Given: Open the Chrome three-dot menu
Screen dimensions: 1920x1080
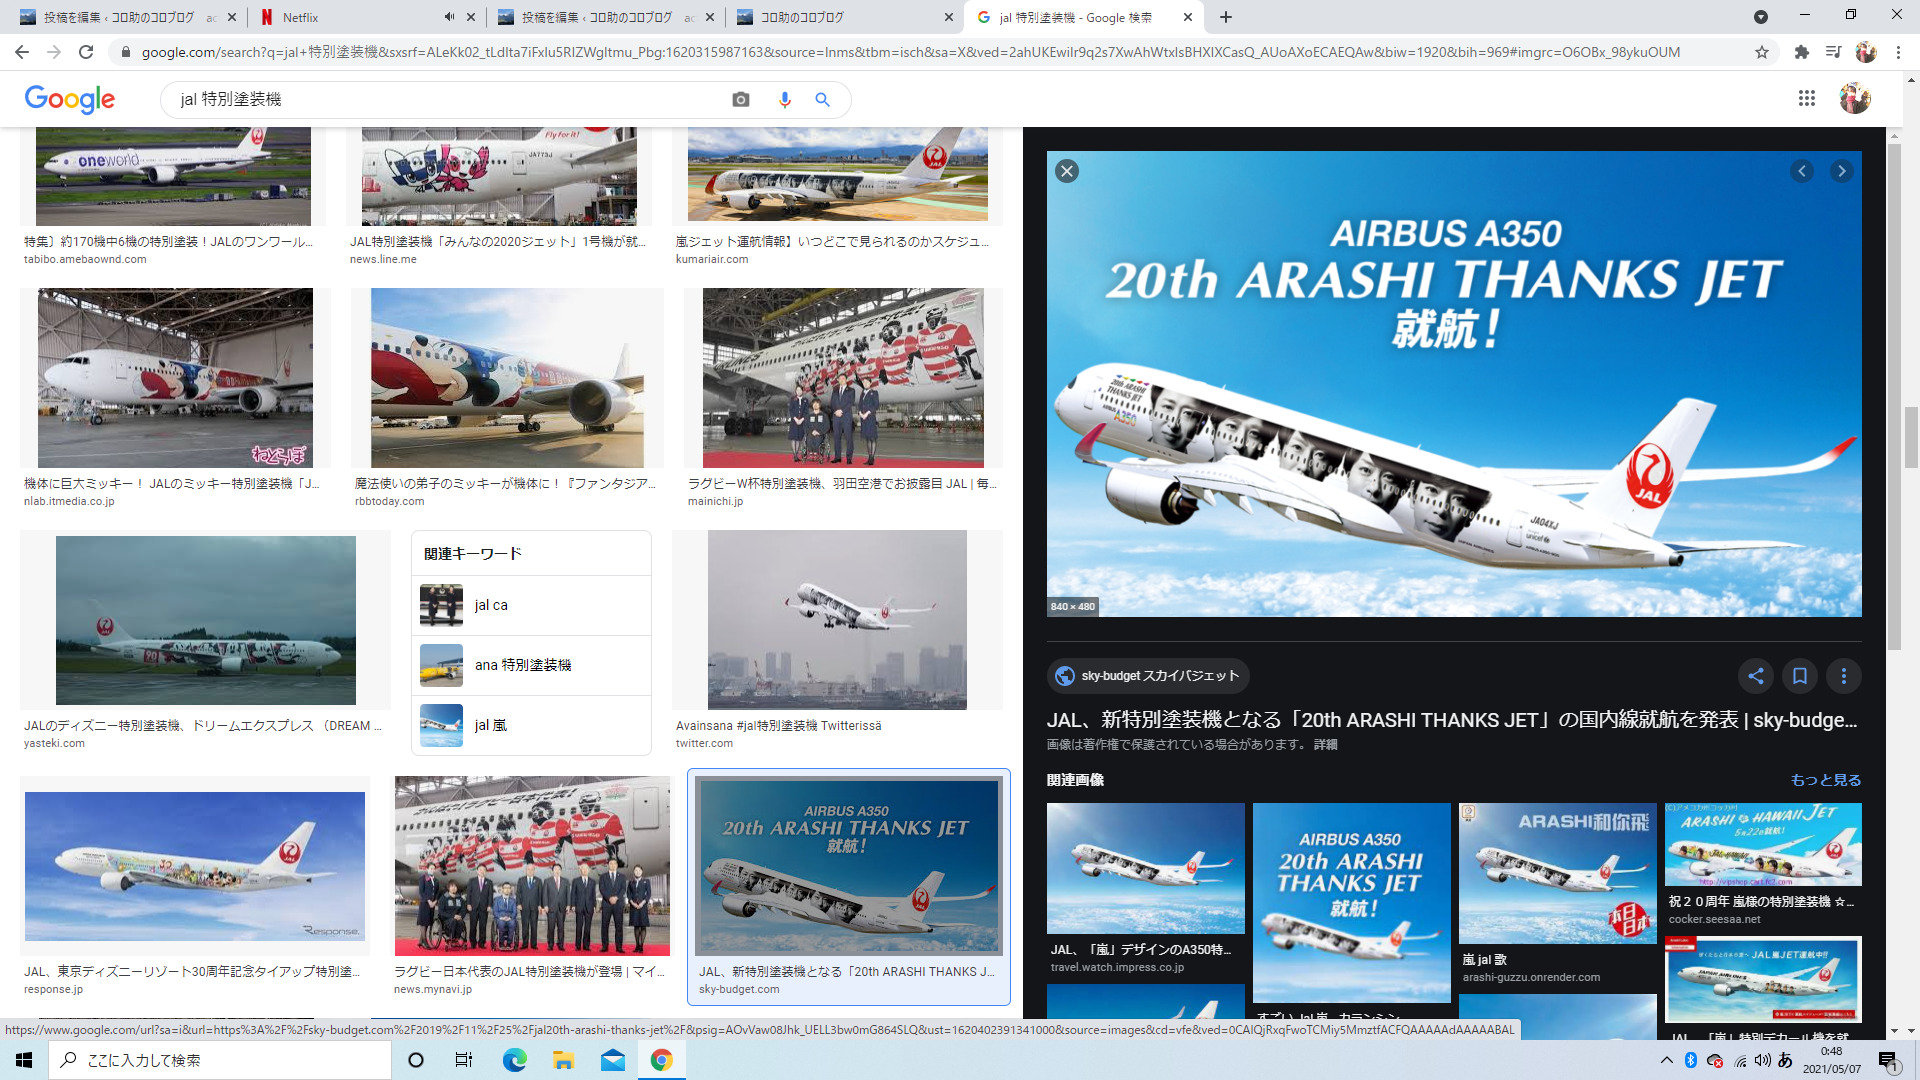Looking at the screenshot, I should [x=1898, y=52].
